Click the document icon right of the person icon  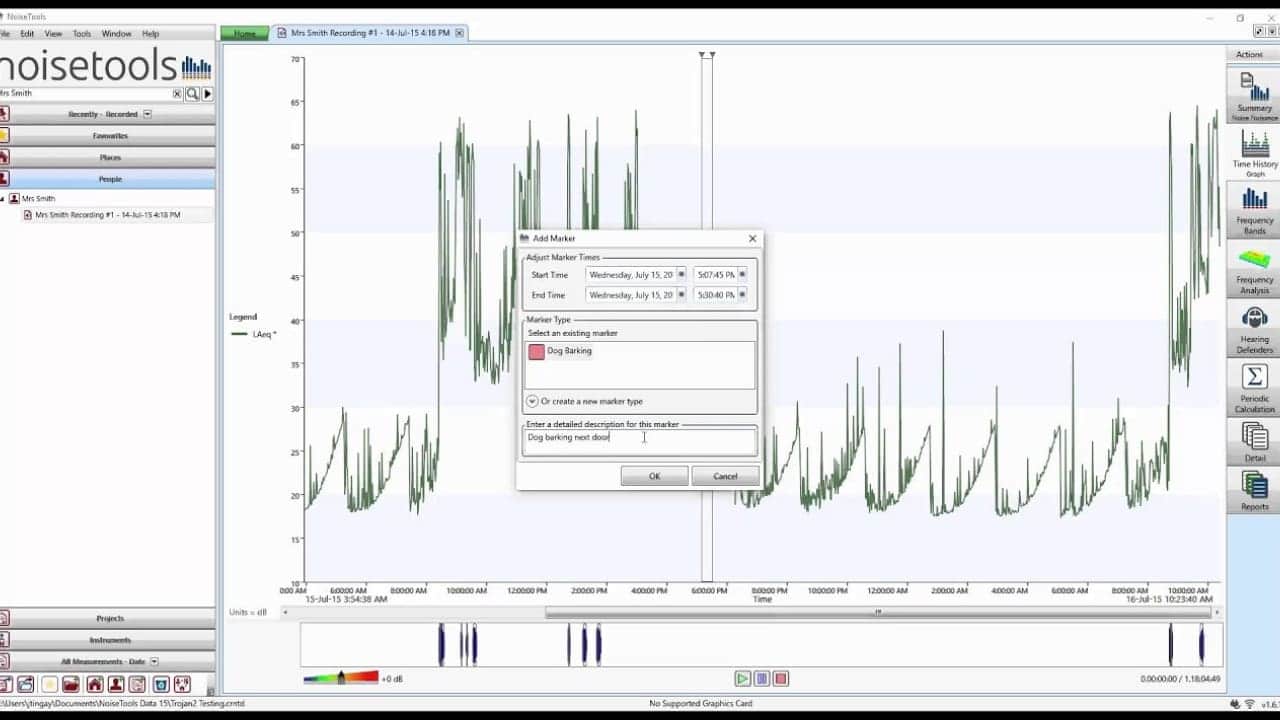coord(137,685)
